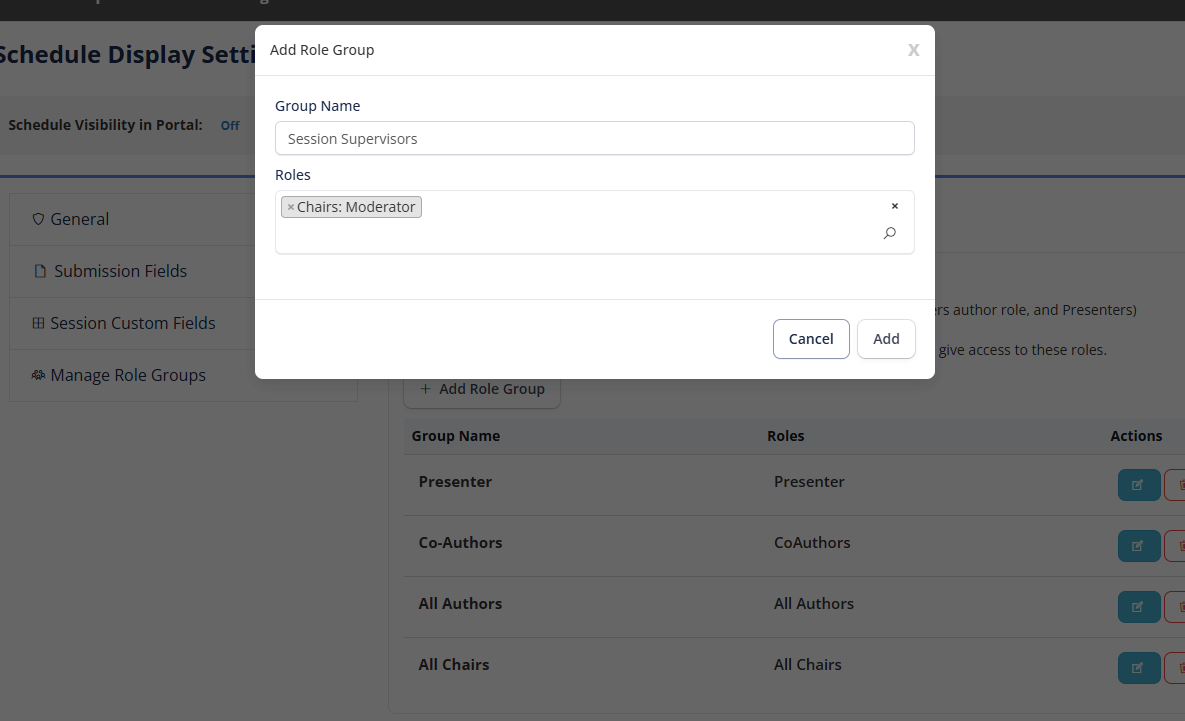Viewport: 1185px width, 721px height.
Task: Clear all selected roles in Roles field
Action: 894,206
